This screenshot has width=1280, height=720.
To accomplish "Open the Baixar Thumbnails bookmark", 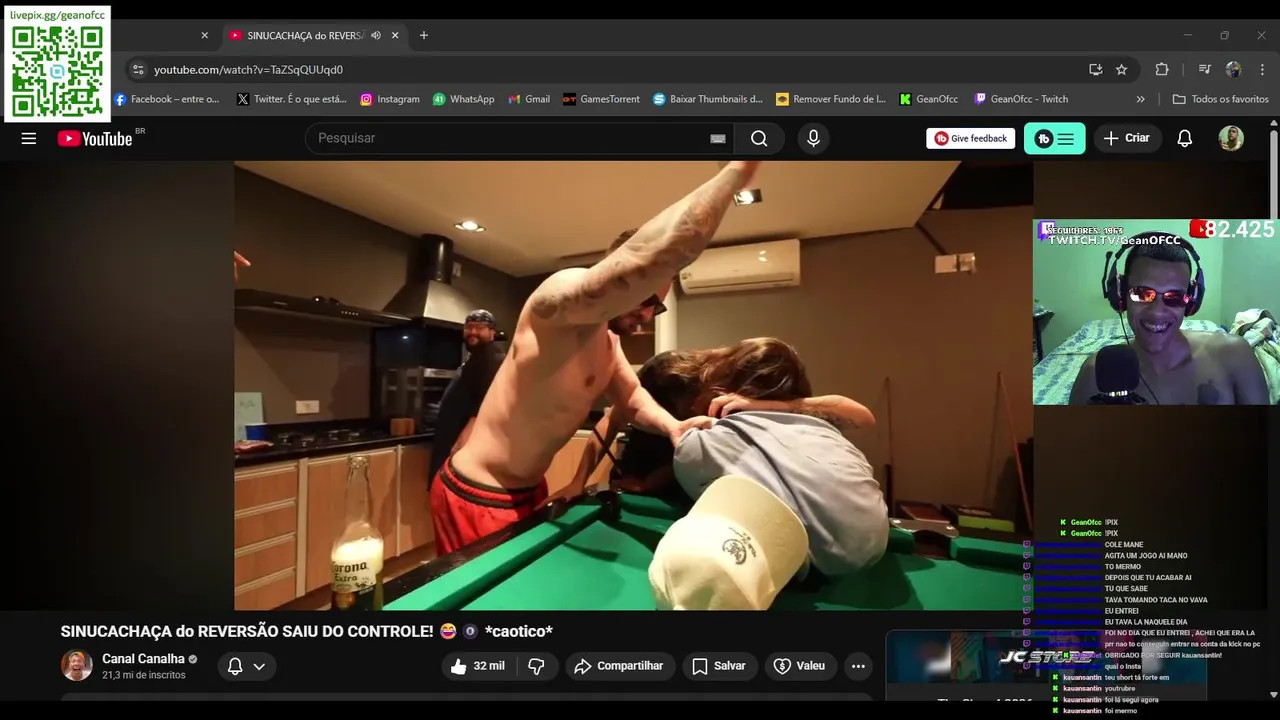I will (708, 99).
